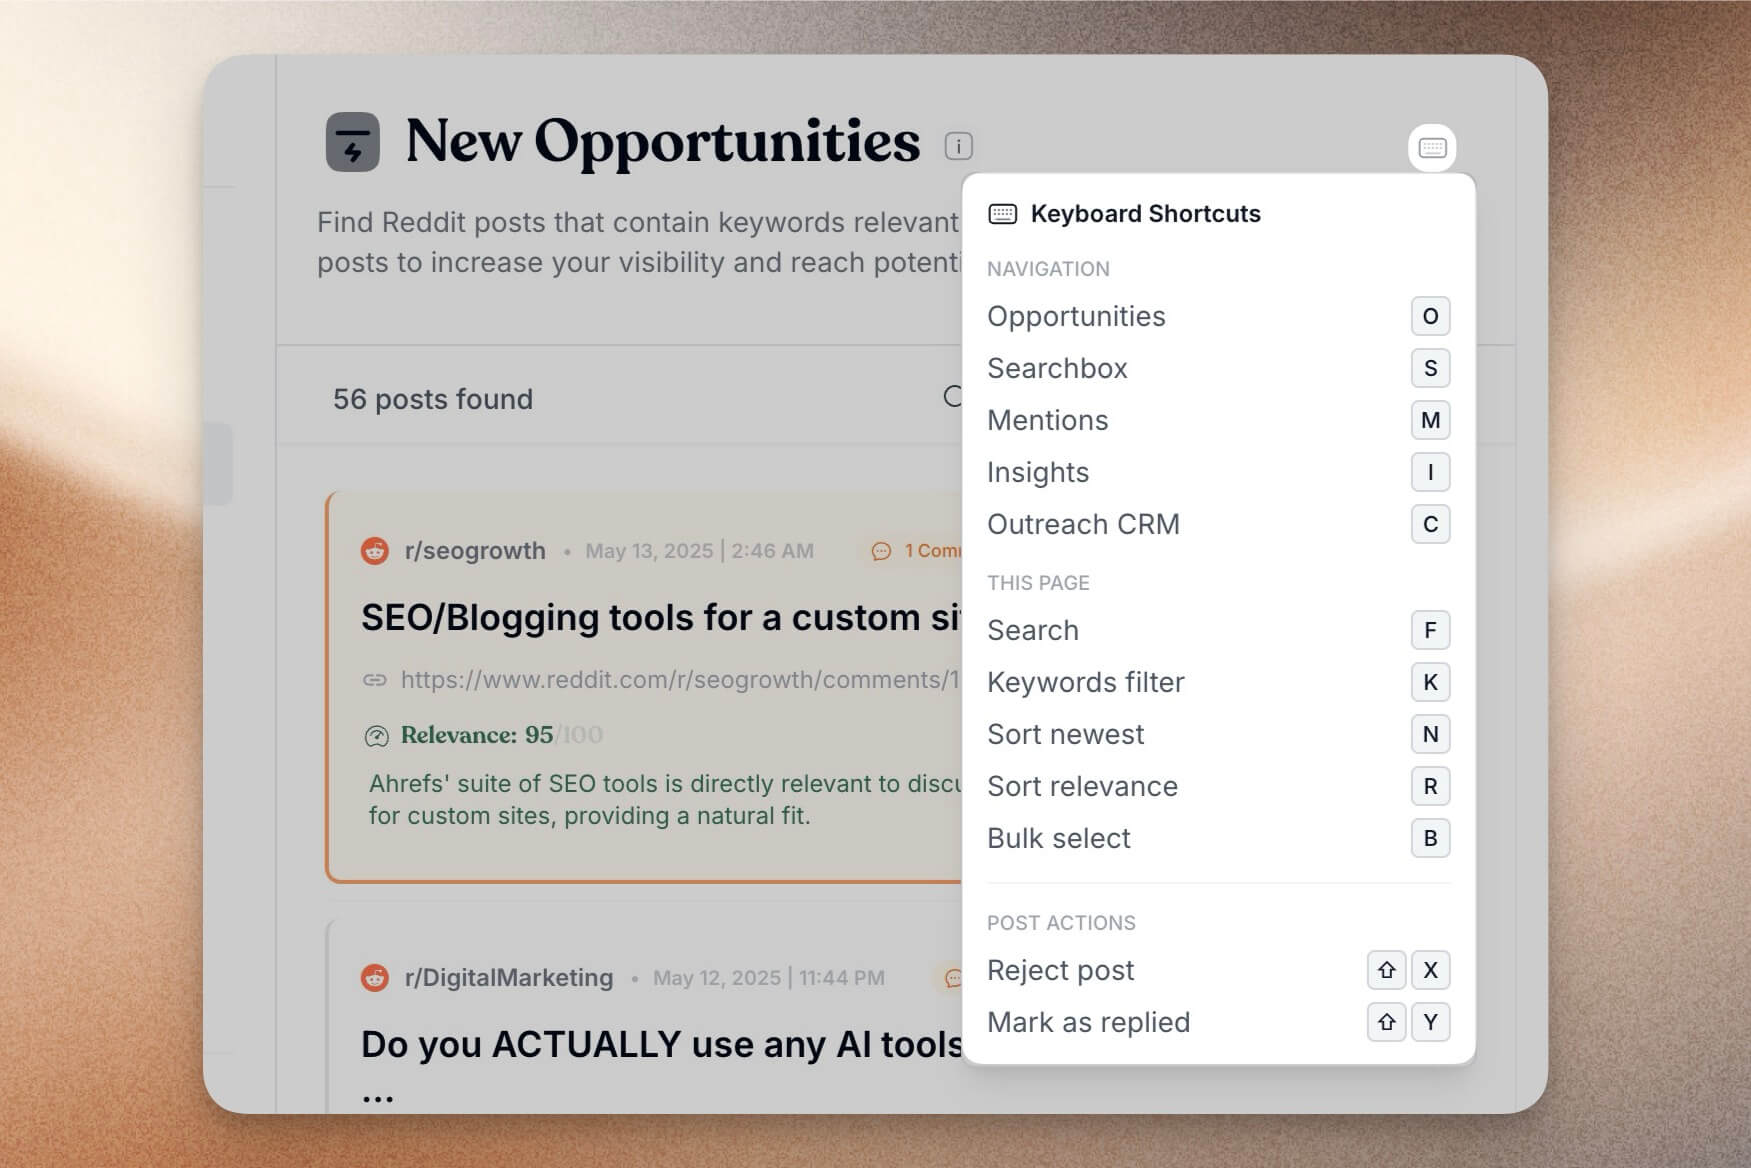The width and height of the screenshot is (1751, 1168).
Task: Choose Sort relevance option
Action: pos(1082,786)
